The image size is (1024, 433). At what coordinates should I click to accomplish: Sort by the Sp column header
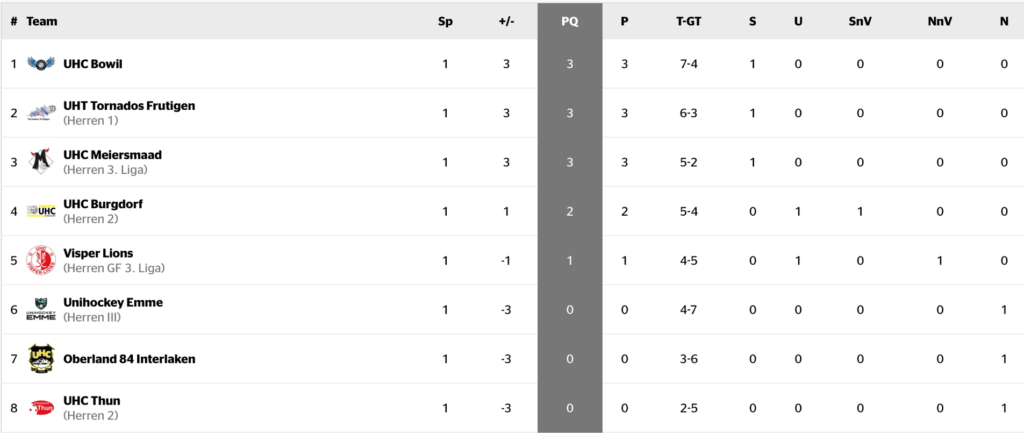[x=445, y=21]
